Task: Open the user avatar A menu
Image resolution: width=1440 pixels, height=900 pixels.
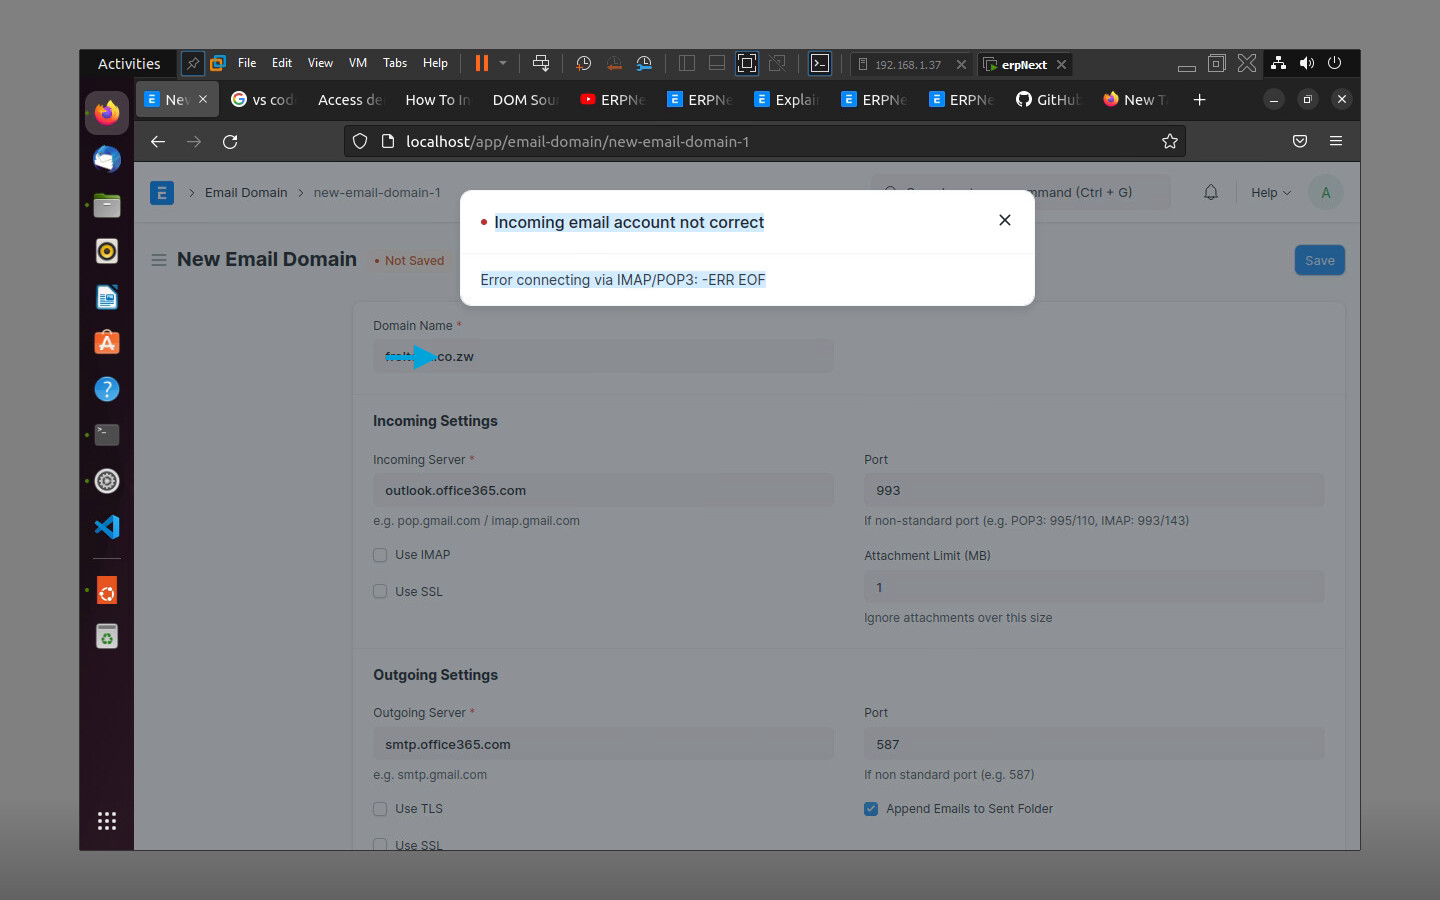Action: tap(1326, 192)
